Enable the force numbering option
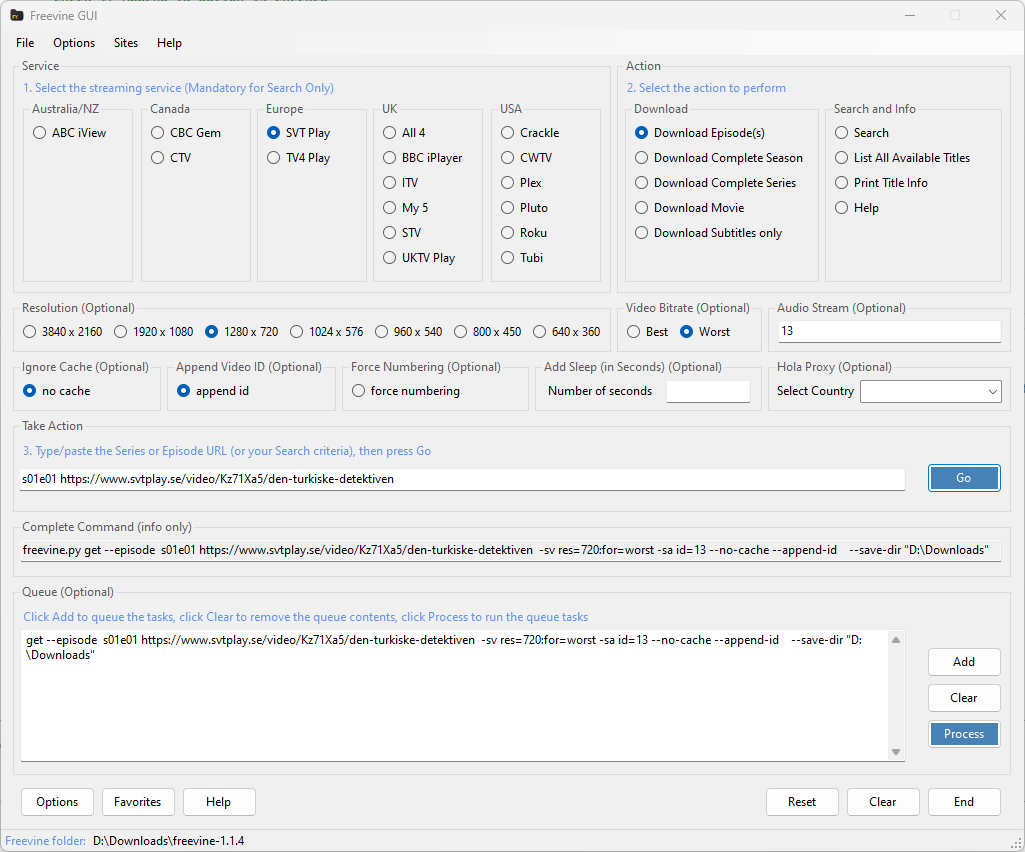 click(359, 391)
